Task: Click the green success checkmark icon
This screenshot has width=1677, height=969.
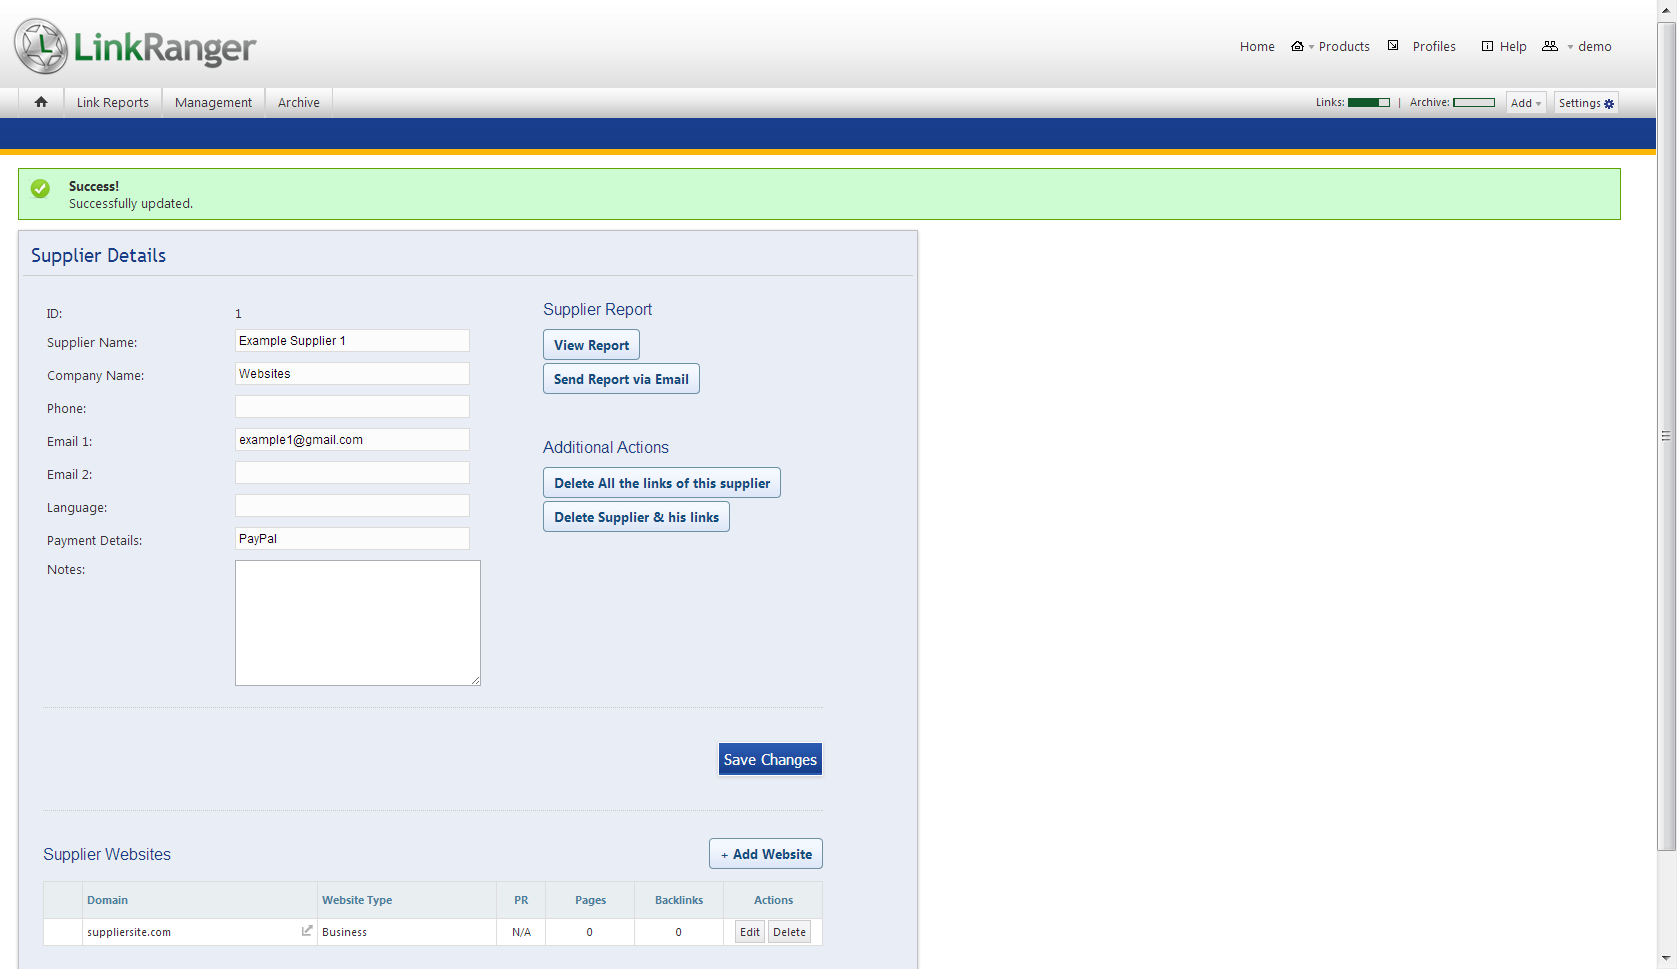Action: (40, 188)
